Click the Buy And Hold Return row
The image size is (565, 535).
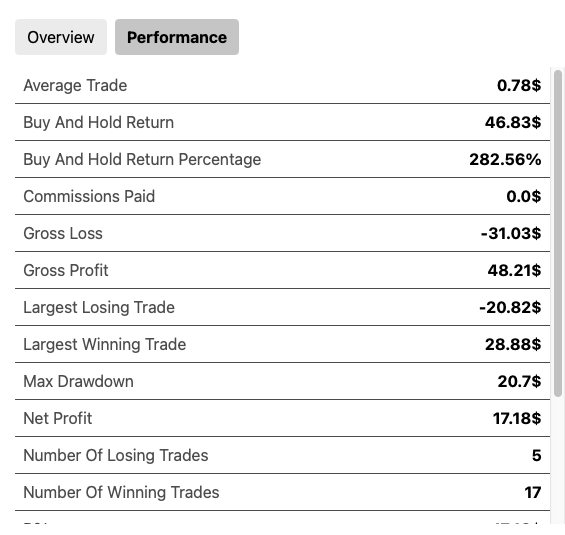282,122
